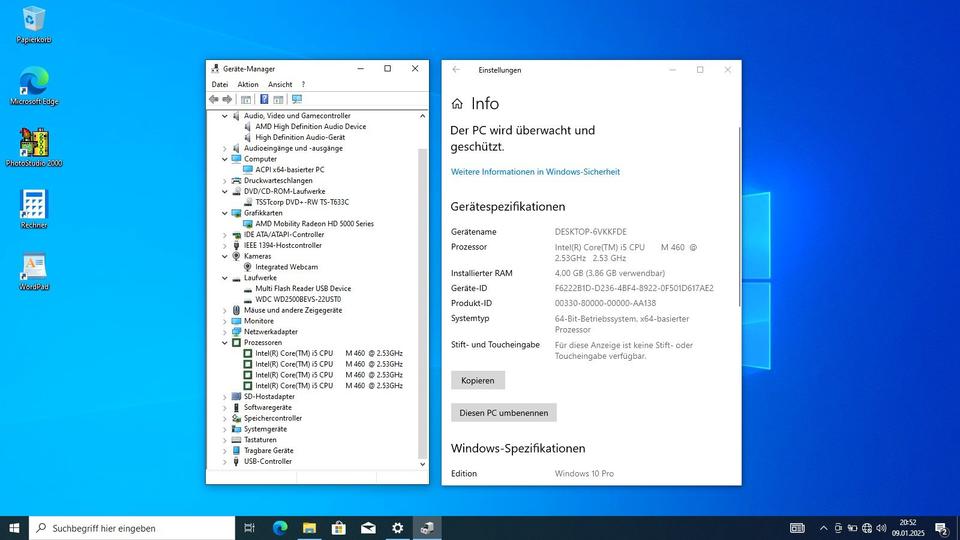The image size is (960, 540).
Task: Select AMD High Definition Audio Device
Action: point(310,127)
